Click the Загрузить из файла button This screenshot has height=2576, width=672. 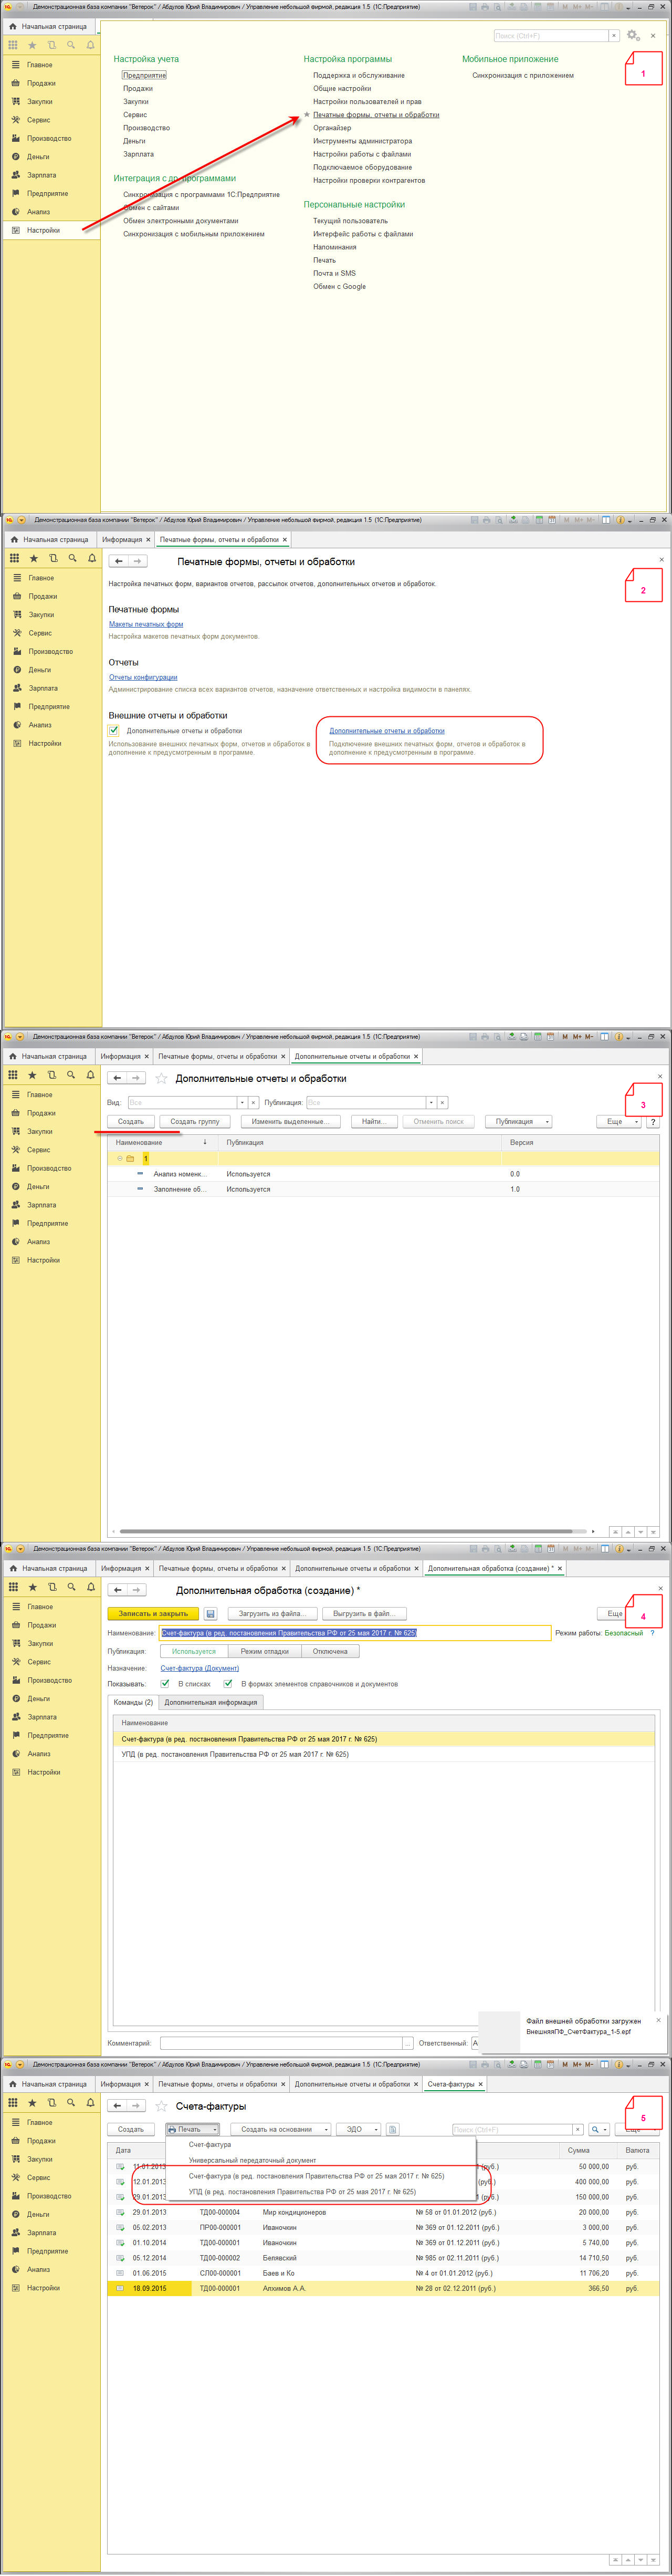[272, 1613]
